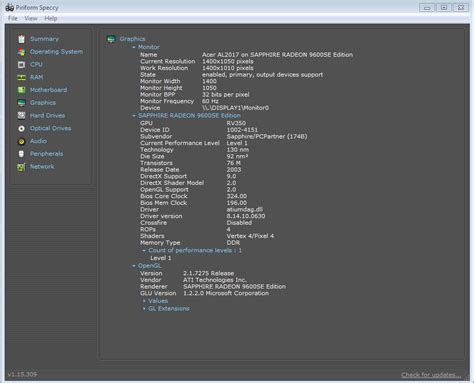Viewport: 474px width, 383px height.
Task: Select the Audio speaker icon
Action: tap(21, 141)
